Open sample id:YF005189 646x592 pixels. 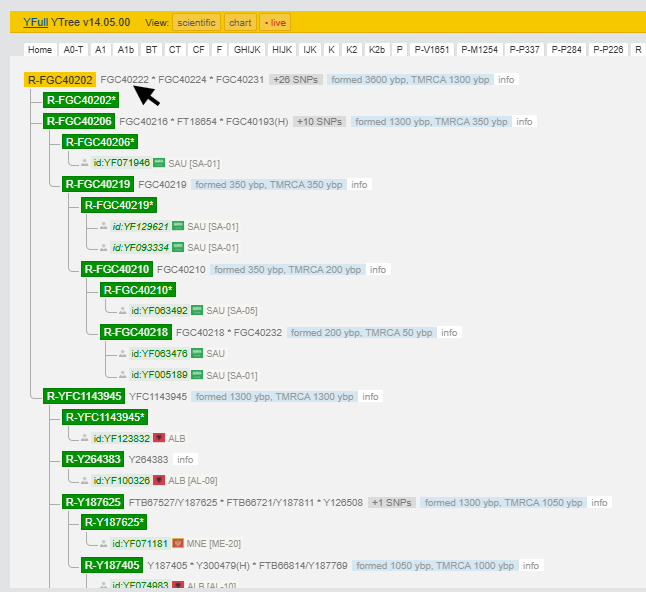coord(159,374)
